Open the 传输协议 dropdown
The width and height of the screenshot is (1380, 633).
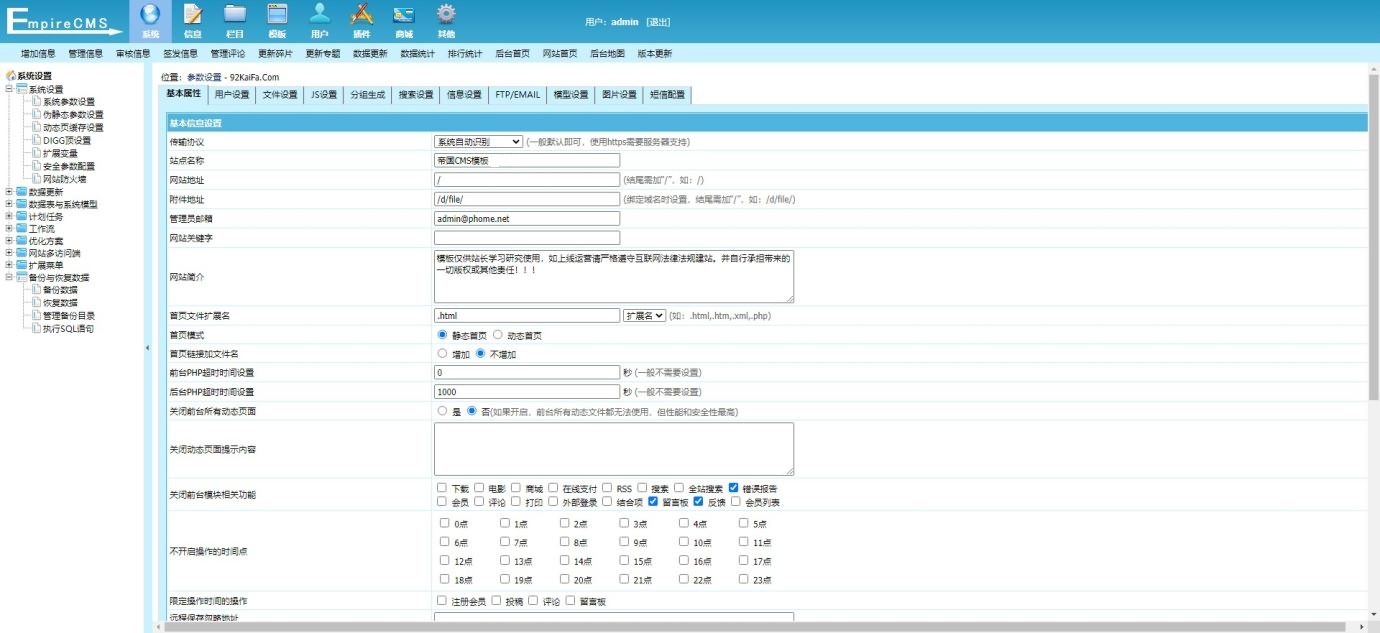tap(478, 142)
